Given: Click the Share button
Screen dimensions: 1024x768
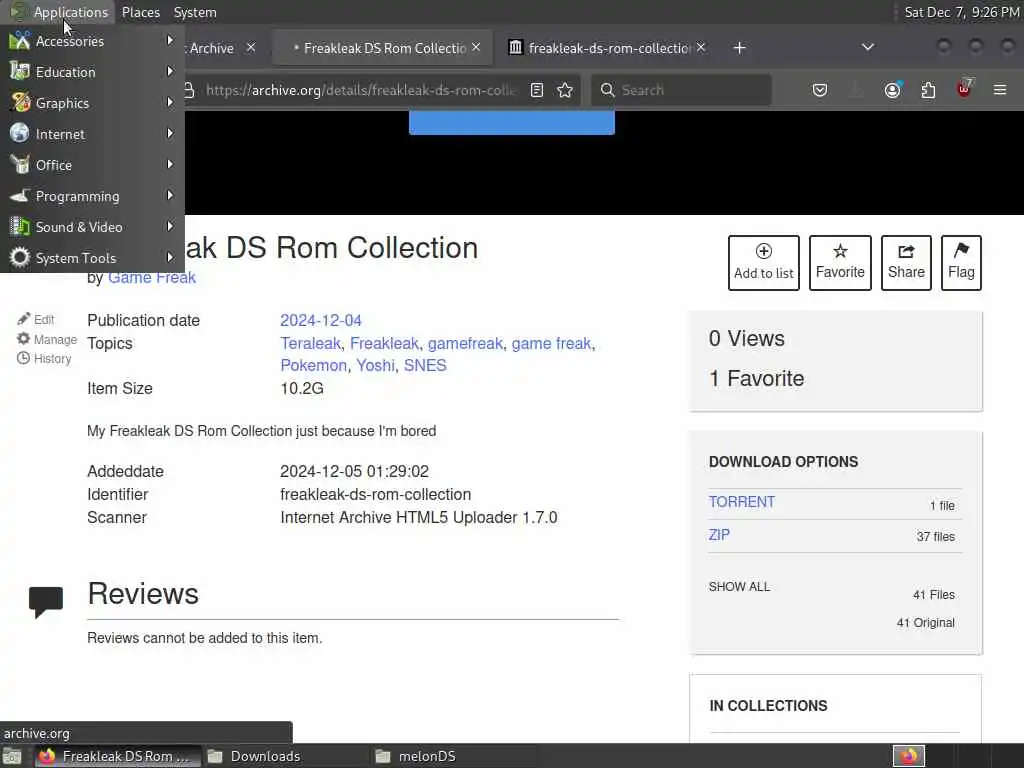Looking at the screenshot, I should pyautogui.click(x=906, y=263).
